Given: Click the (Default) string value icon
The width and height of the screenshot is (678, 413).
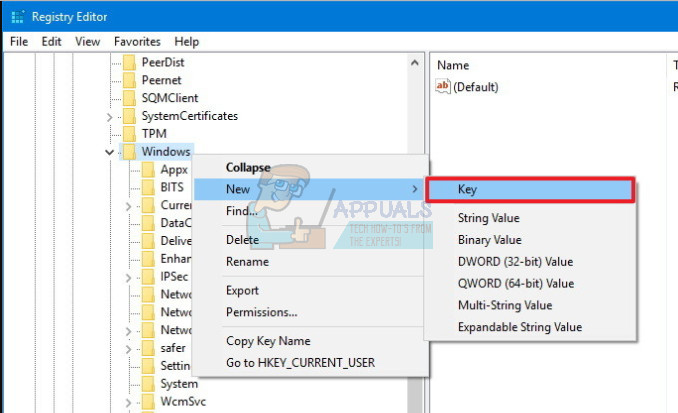Looking at the screenshot, I should click(443, 86).
